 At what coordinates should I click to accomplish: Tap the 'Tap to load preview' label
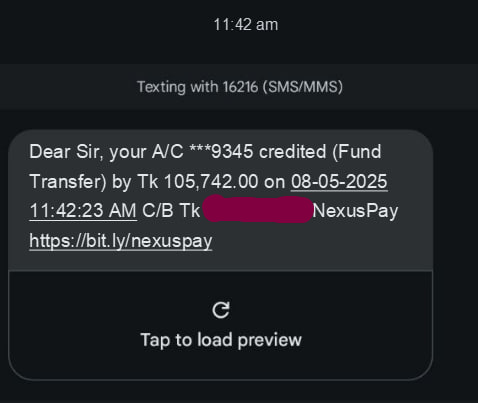[x=221, y=340]
